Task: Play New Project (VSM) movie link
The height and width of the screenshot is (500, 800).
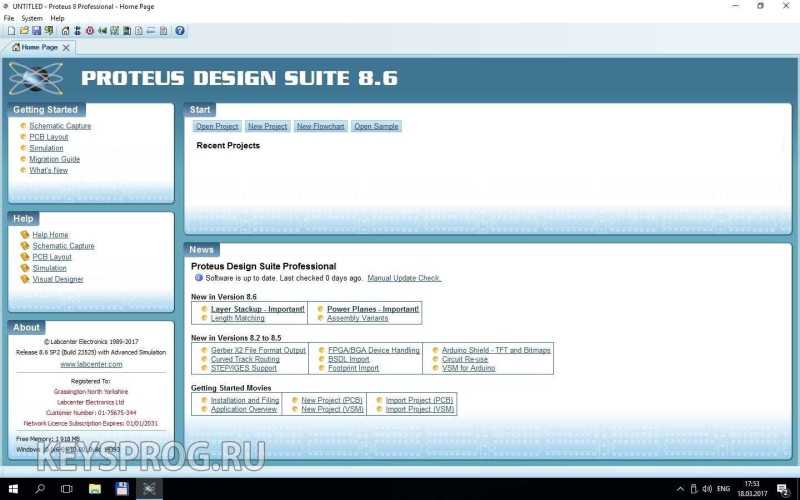Action: (x=333, y=410)
